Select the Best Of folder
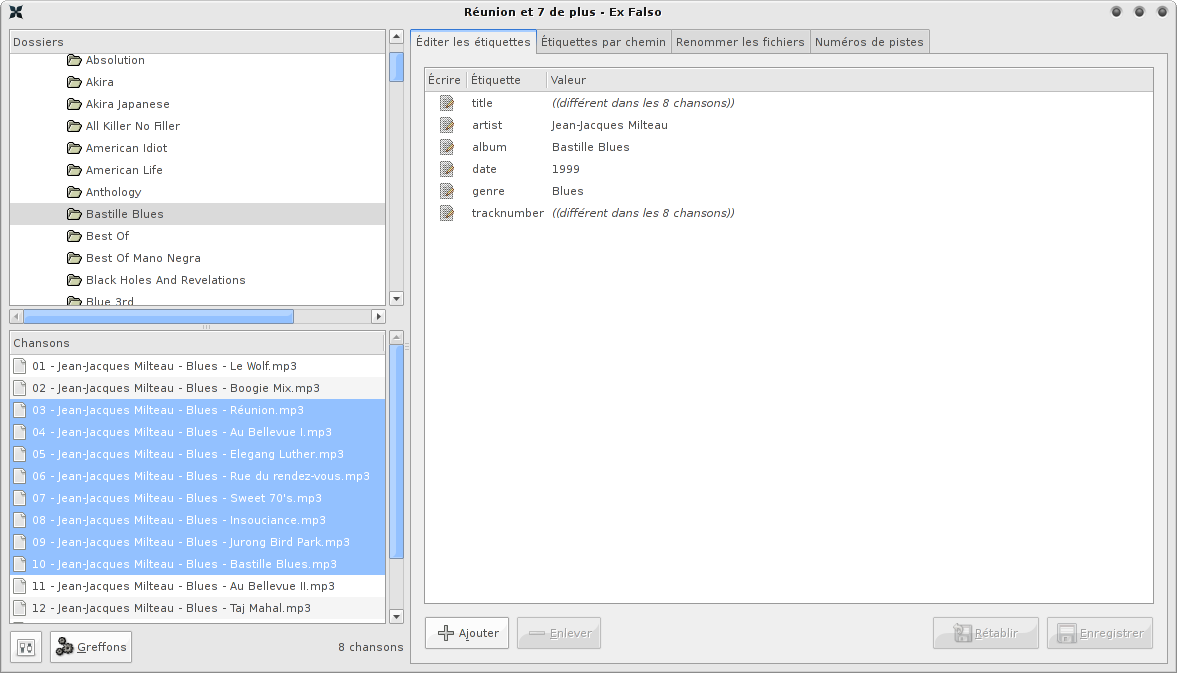Viewport: 1177px width, 673px height. 107,236
